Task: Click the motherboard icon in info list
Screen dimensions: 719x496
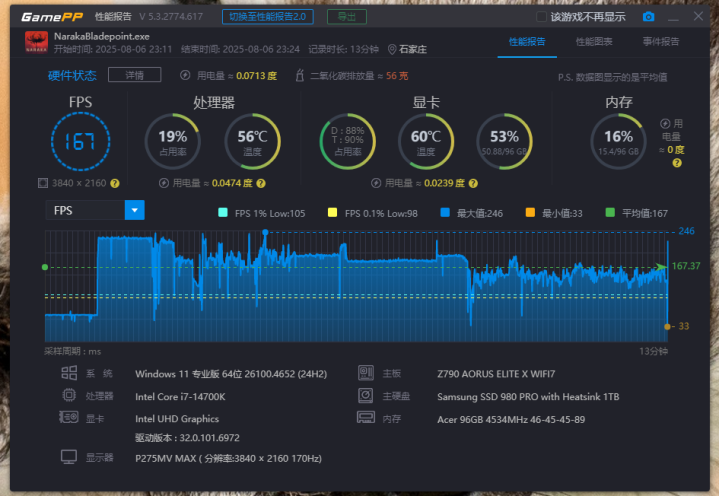Action: 365,373
